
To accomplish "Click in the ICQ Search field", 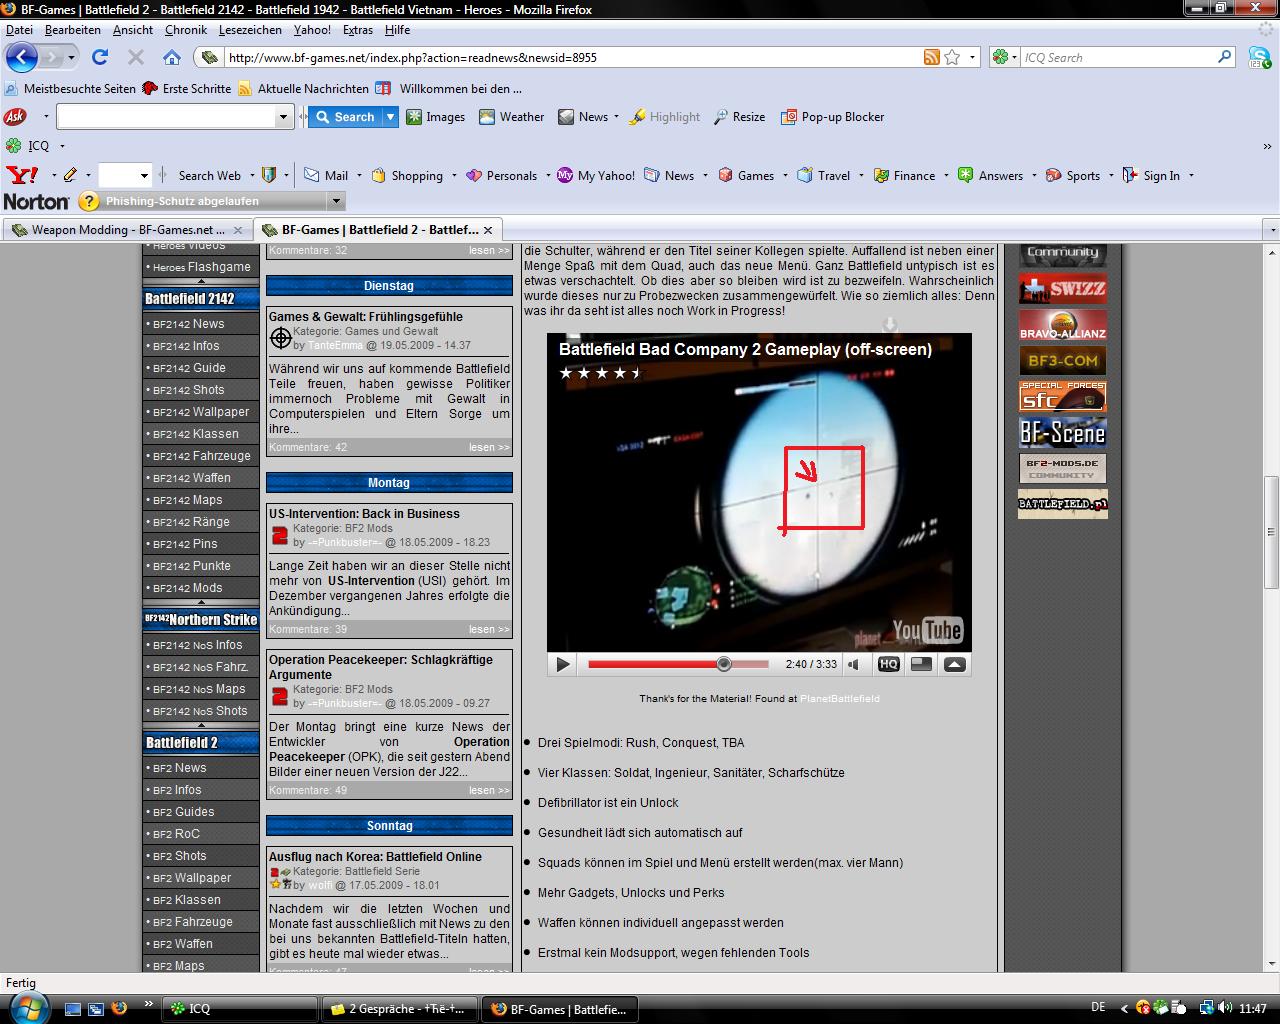I will pos(1117,57).
